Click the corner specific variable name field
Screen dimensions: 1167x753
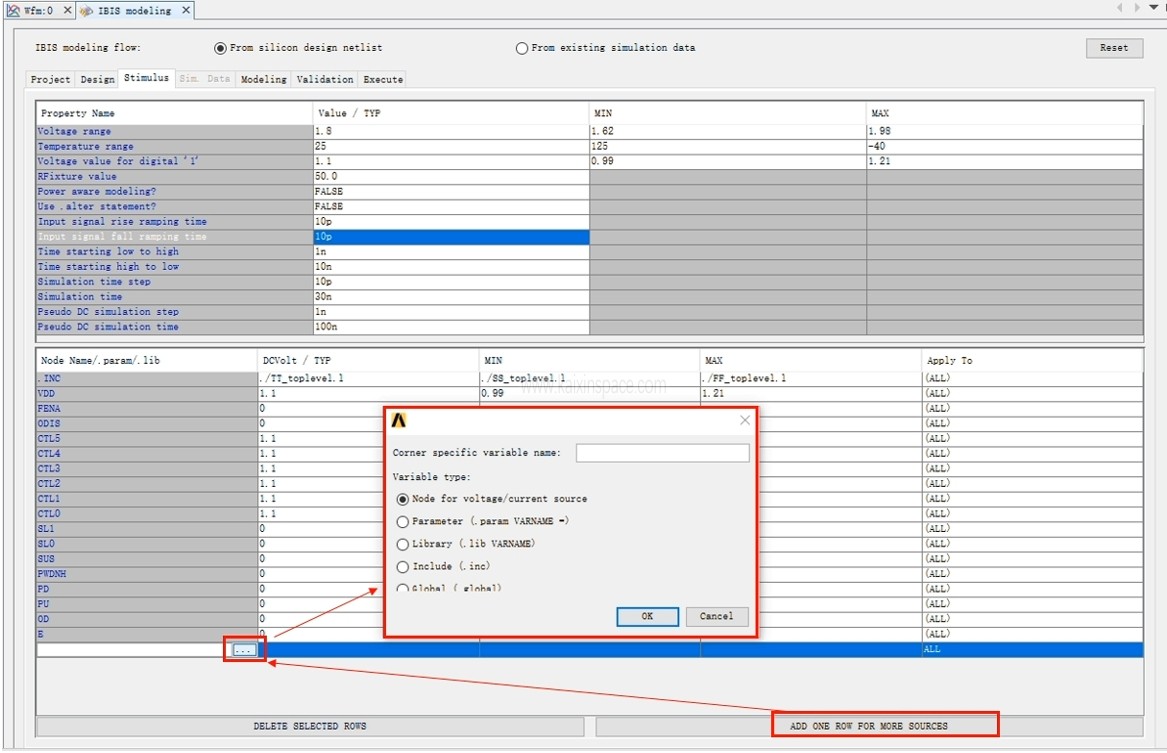(x=662, y=453)
